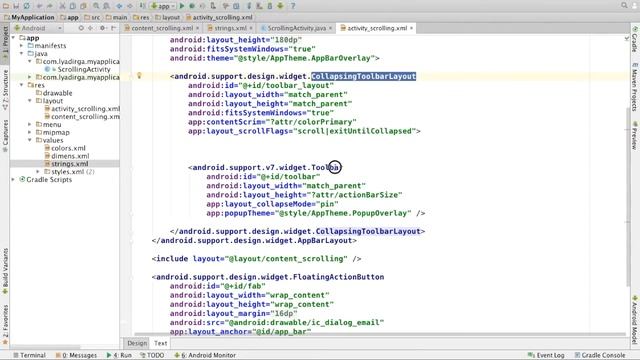Viewport: 640px width, 360px height.
Task: Navigate Back using the blue arrow icon
Action: click(119, 6)
